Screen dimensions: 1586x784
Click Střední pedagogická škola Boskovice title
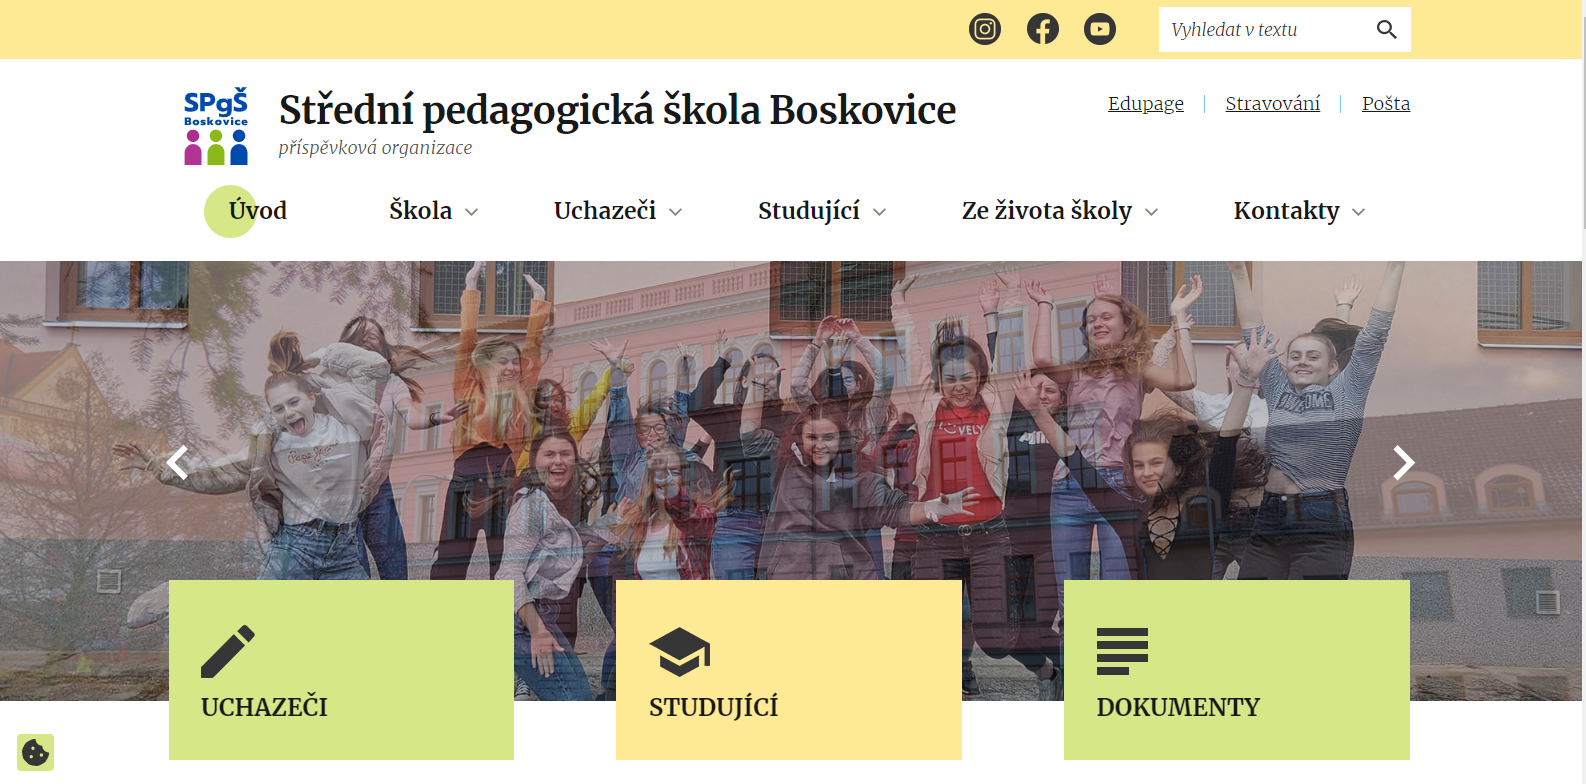pos(617,110)
